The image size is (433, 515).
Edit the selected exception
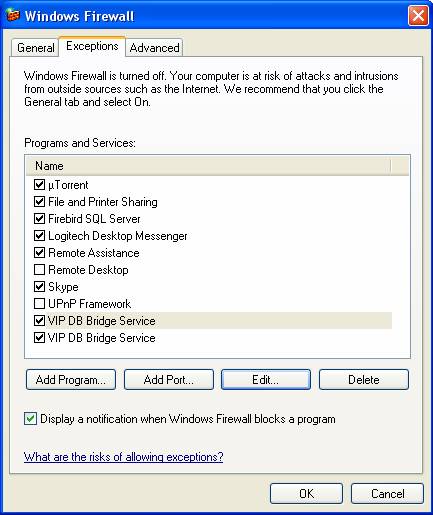[266, 379]
